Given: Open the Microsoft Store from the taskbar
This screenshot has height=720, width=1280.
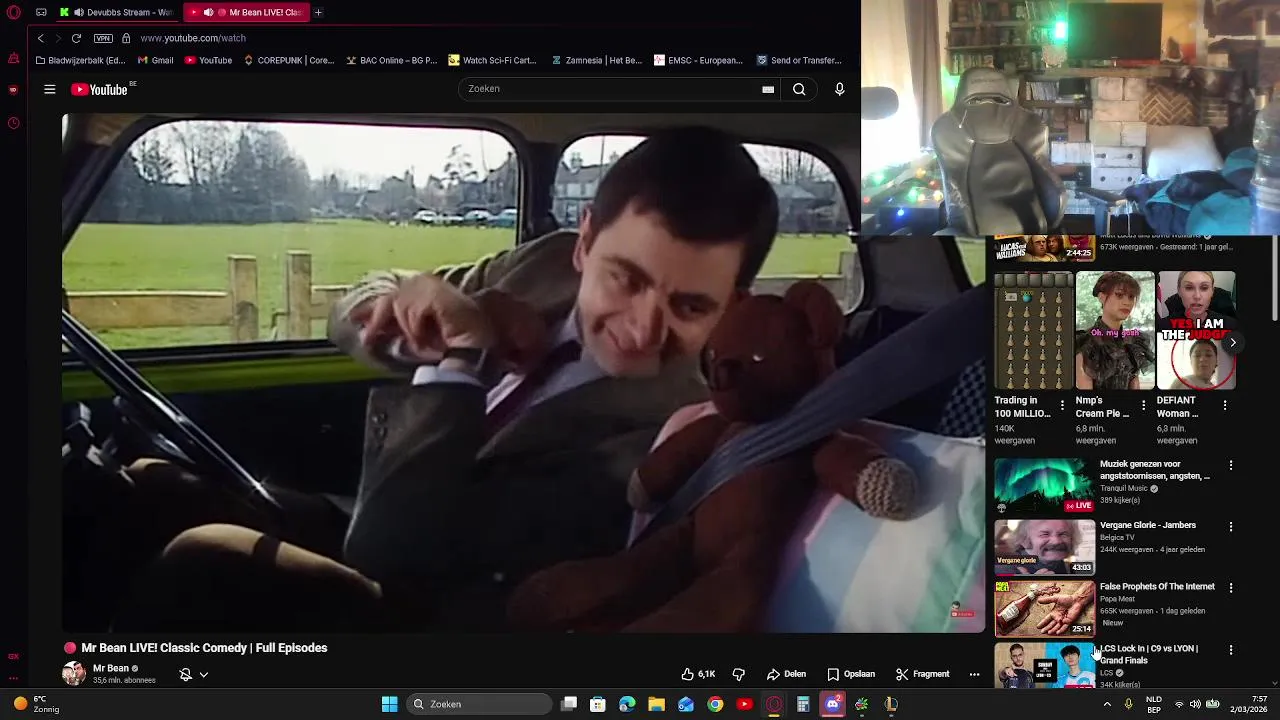Looking at the screenshot, I should tap(598, 704).
